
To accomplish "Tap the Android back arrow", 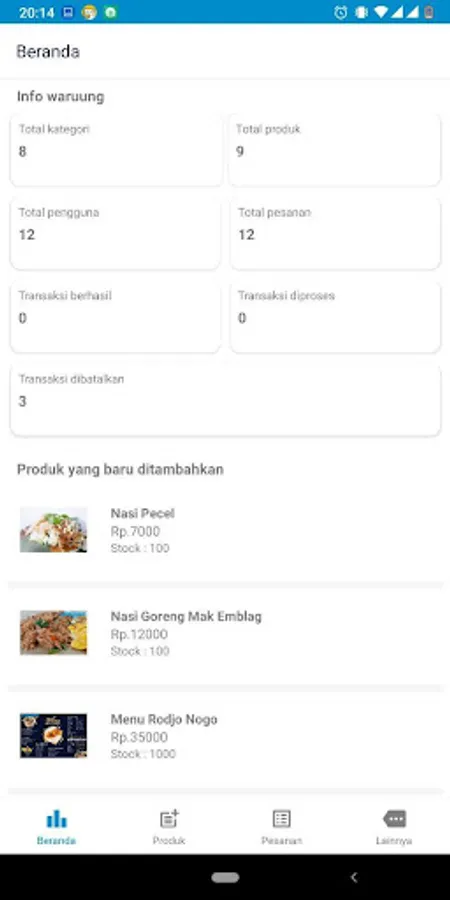I will (354, 876).
